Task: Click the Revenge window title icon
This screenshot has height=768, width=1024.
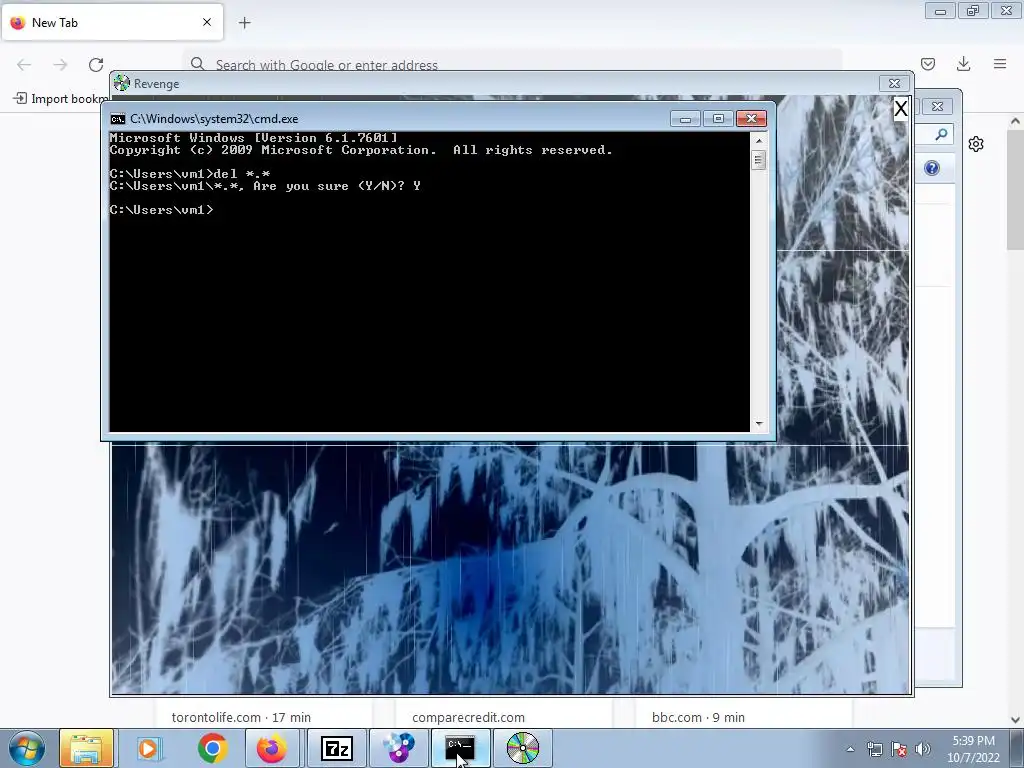Action: (121, 84)
